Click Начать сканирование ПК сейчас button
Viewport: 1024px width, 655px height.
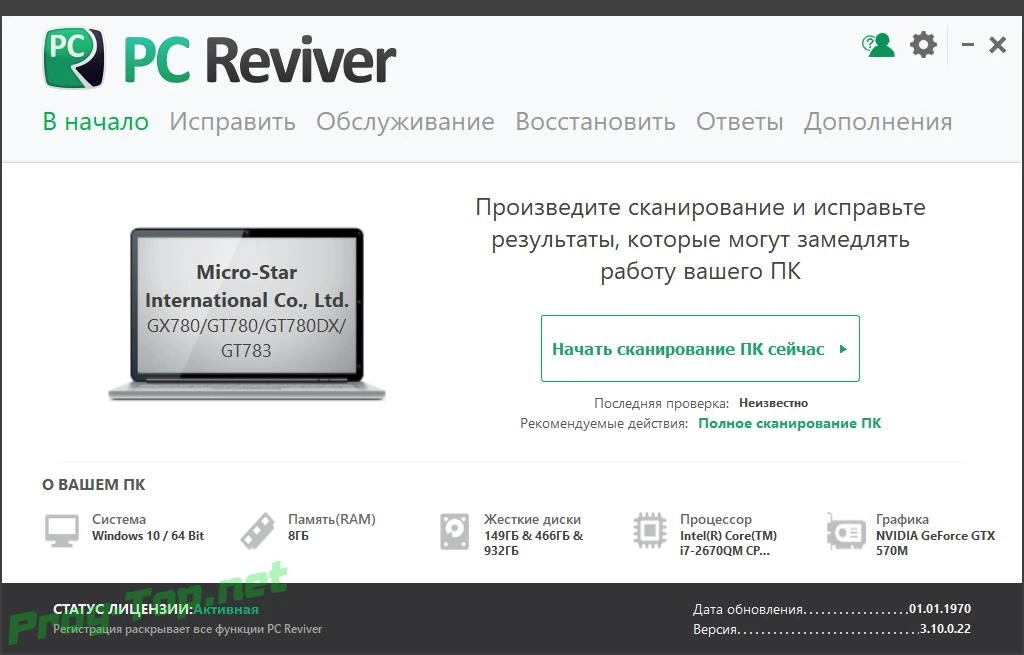pos(700,348)
